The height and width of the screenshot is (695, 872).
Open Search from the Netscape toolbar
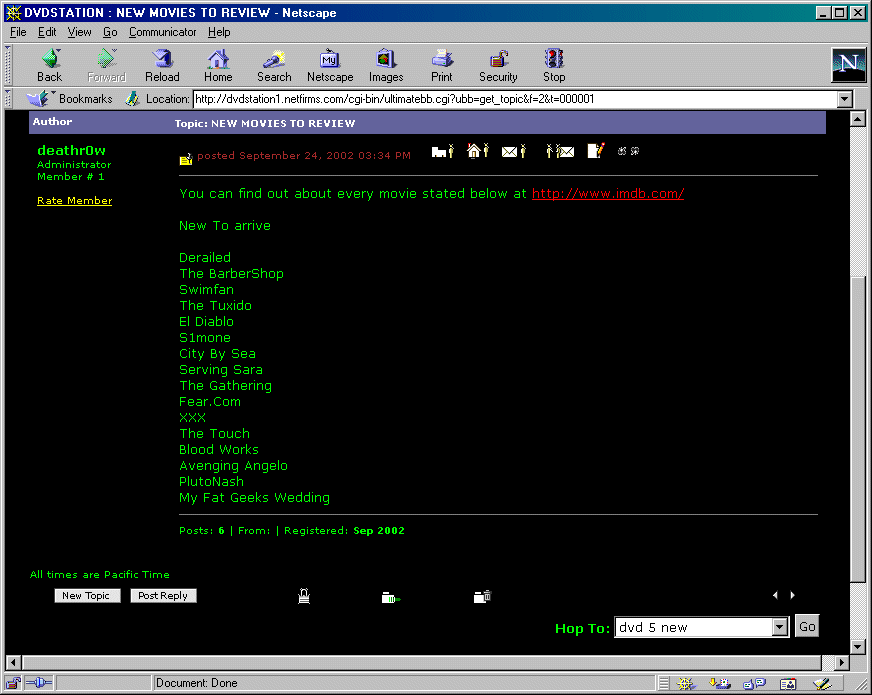coord(274,66)
